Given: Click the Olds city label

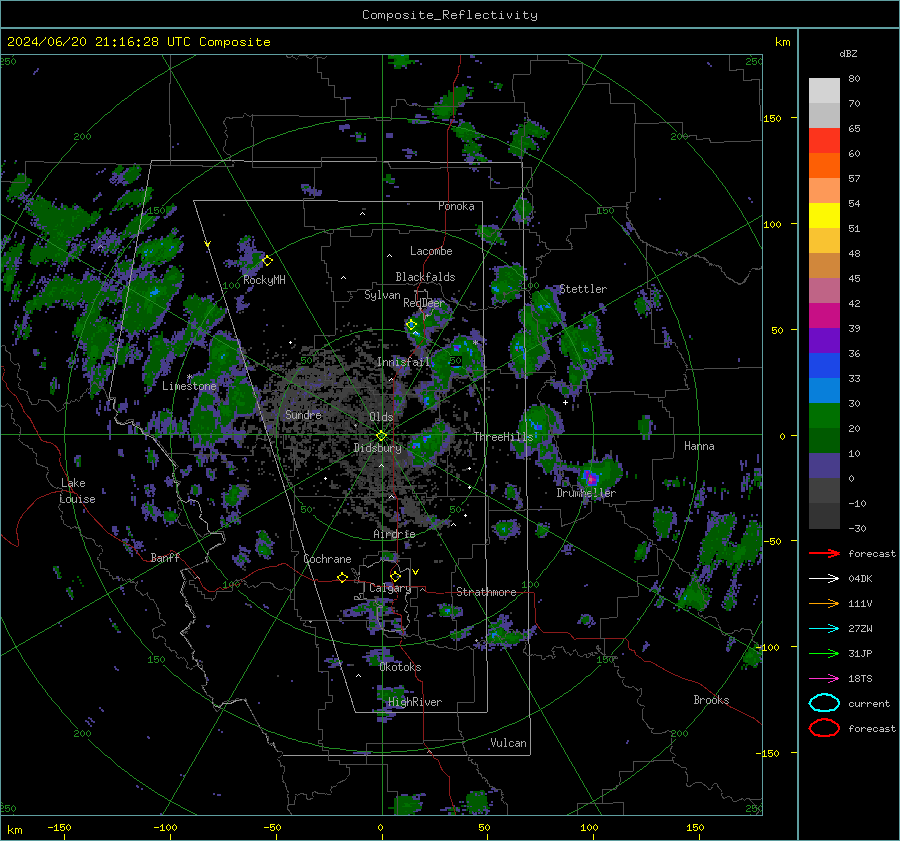Looking at the screenshot, I should click(x=381, y=417).
